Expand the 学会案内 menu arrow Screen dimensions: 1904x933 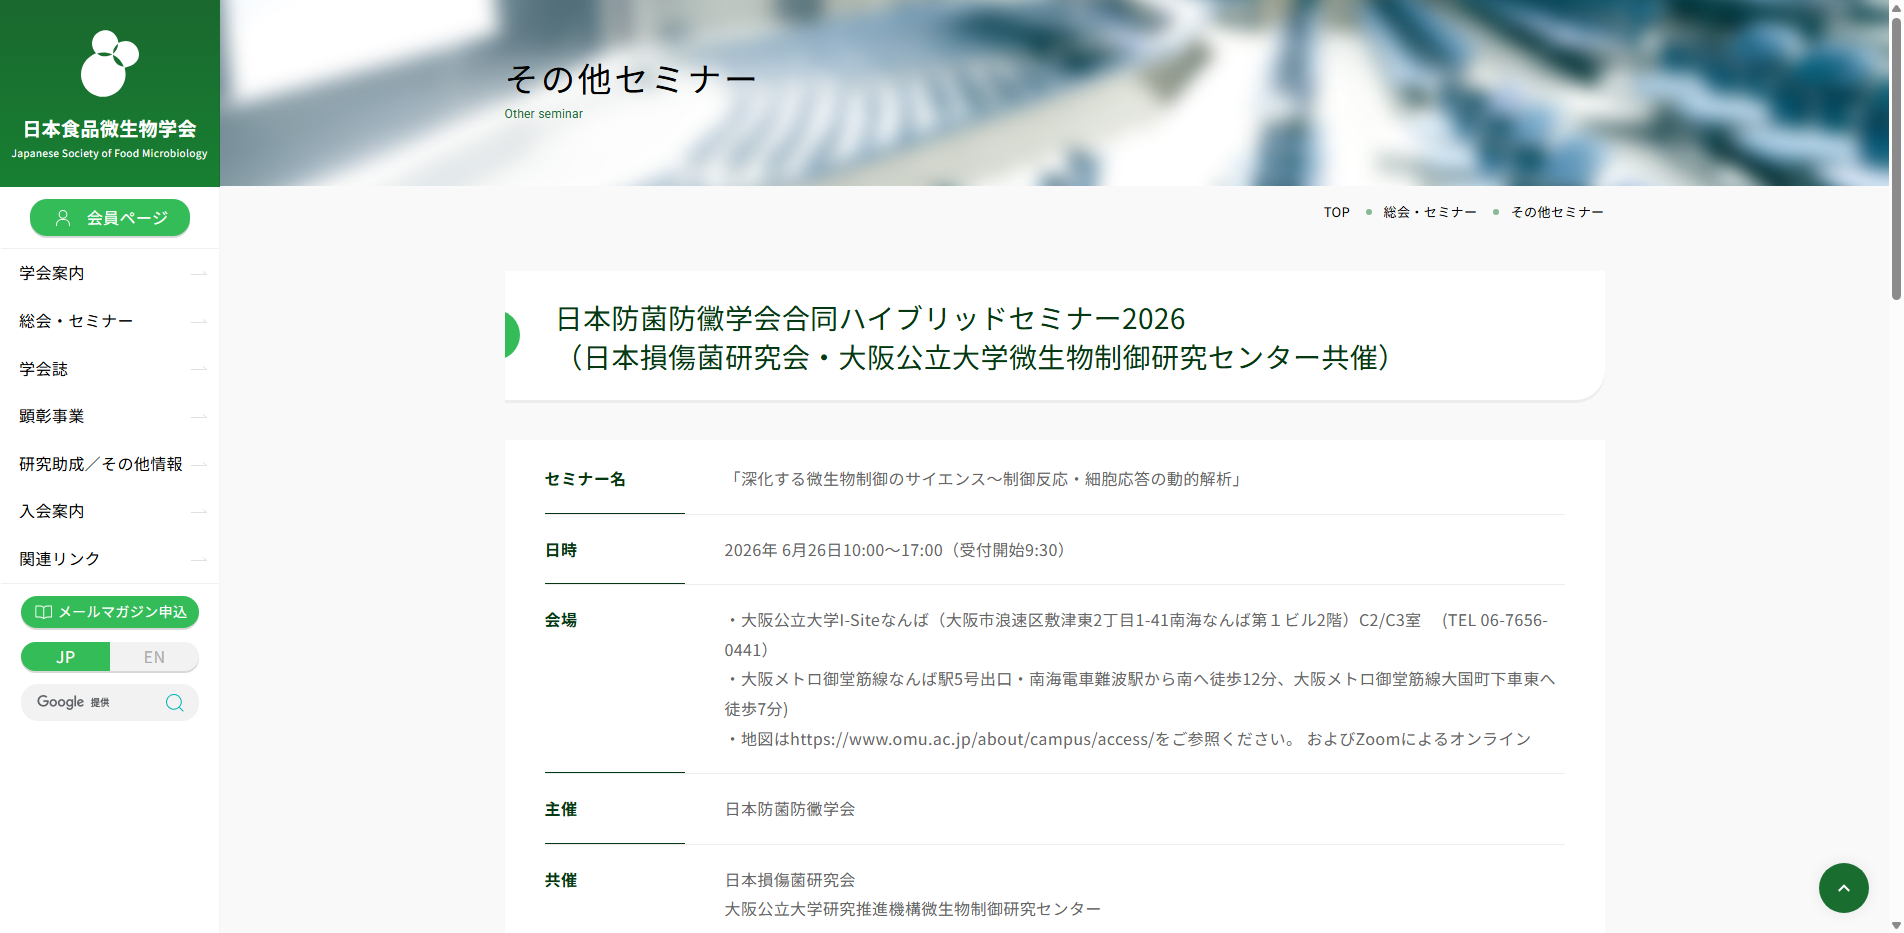198,273
